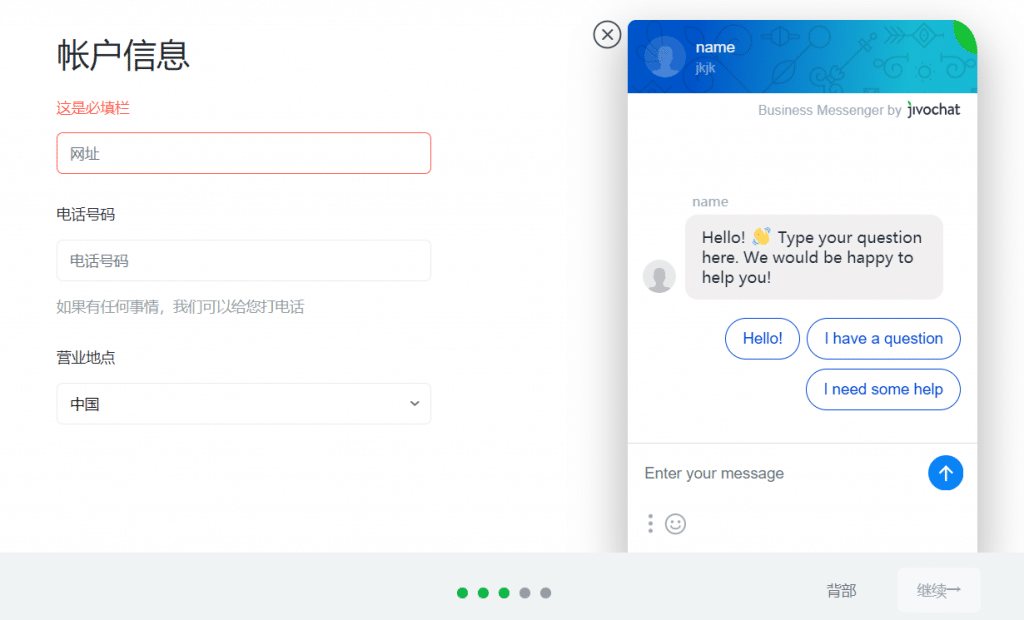Choose the "I need some help" quick reply
The height and width of the screenshot is (620, 1024).
tap(883, 389)
